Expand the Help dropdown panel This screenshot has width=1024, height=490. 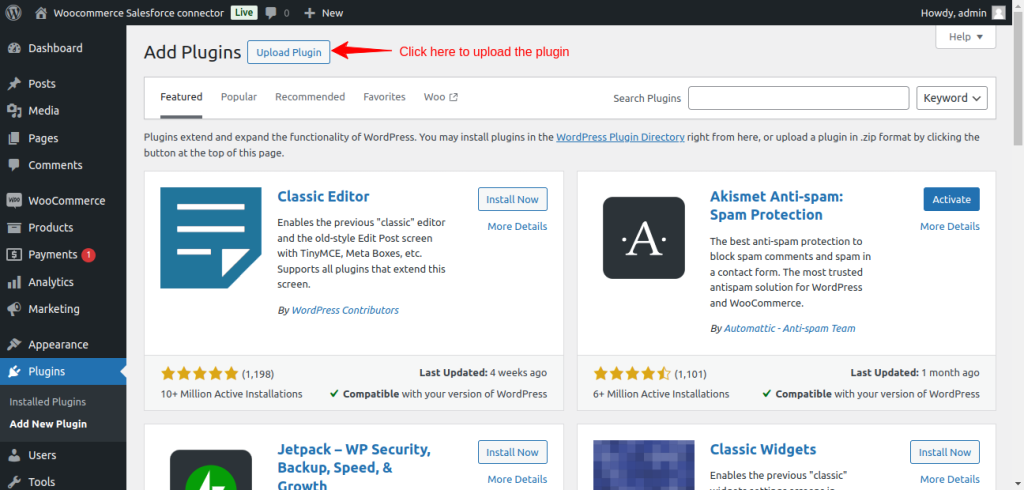[x=965, y=37]
